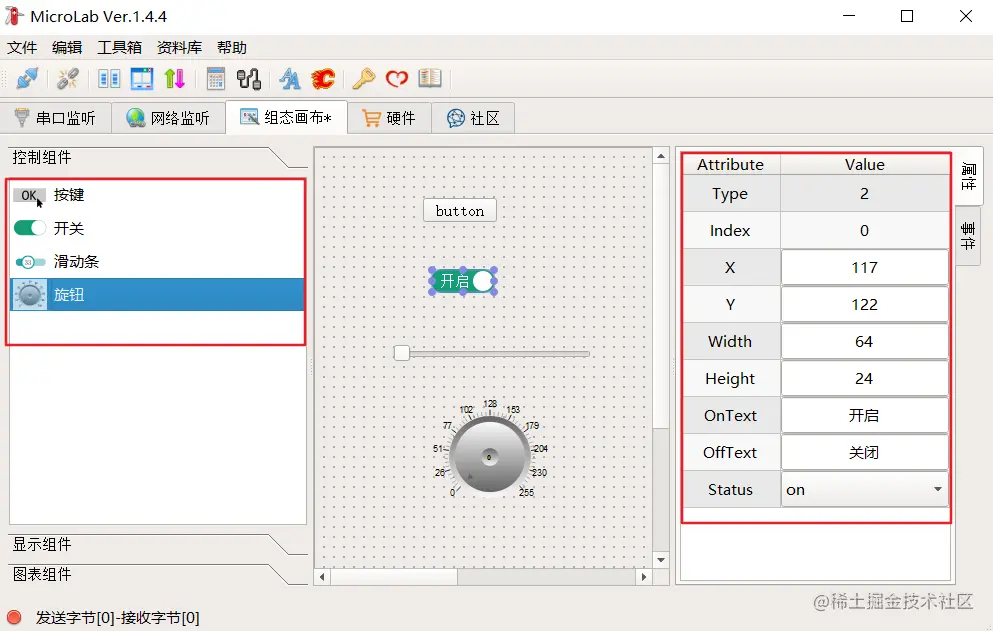Click the green and pink up-down arrows icon

(x=175, y=79)
